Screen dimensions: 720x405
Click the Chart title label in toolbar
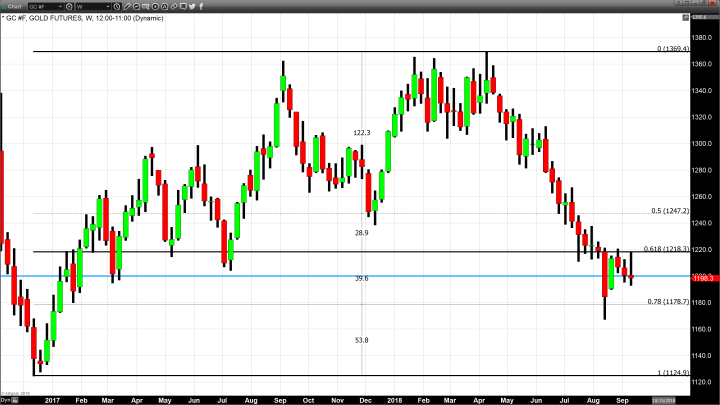coord(14,6)
